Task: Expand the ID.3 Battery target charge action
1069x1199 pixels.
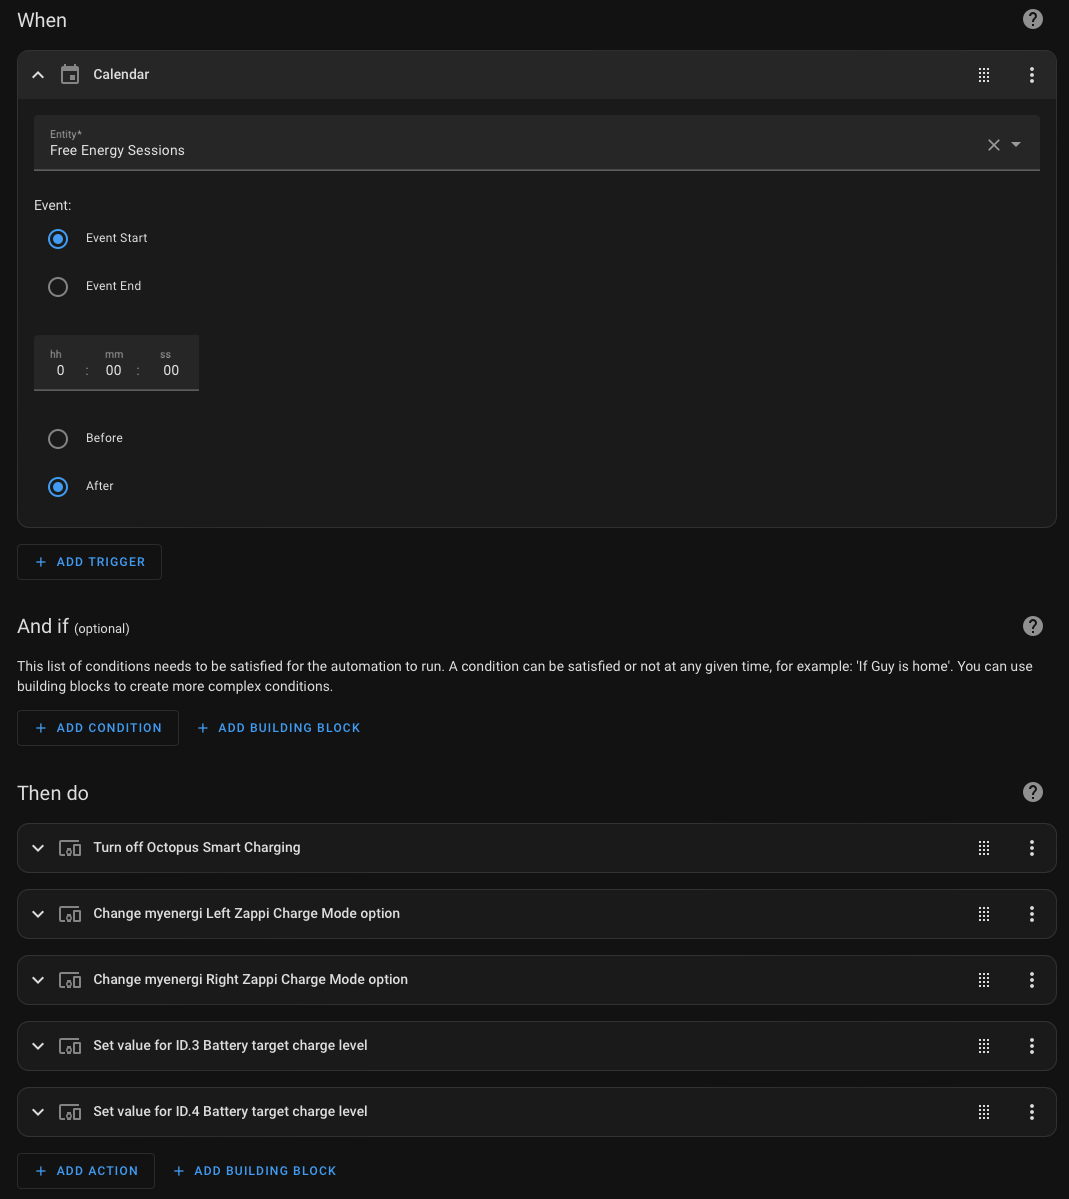Action: pyautogui.click(x=37, y=1046)
